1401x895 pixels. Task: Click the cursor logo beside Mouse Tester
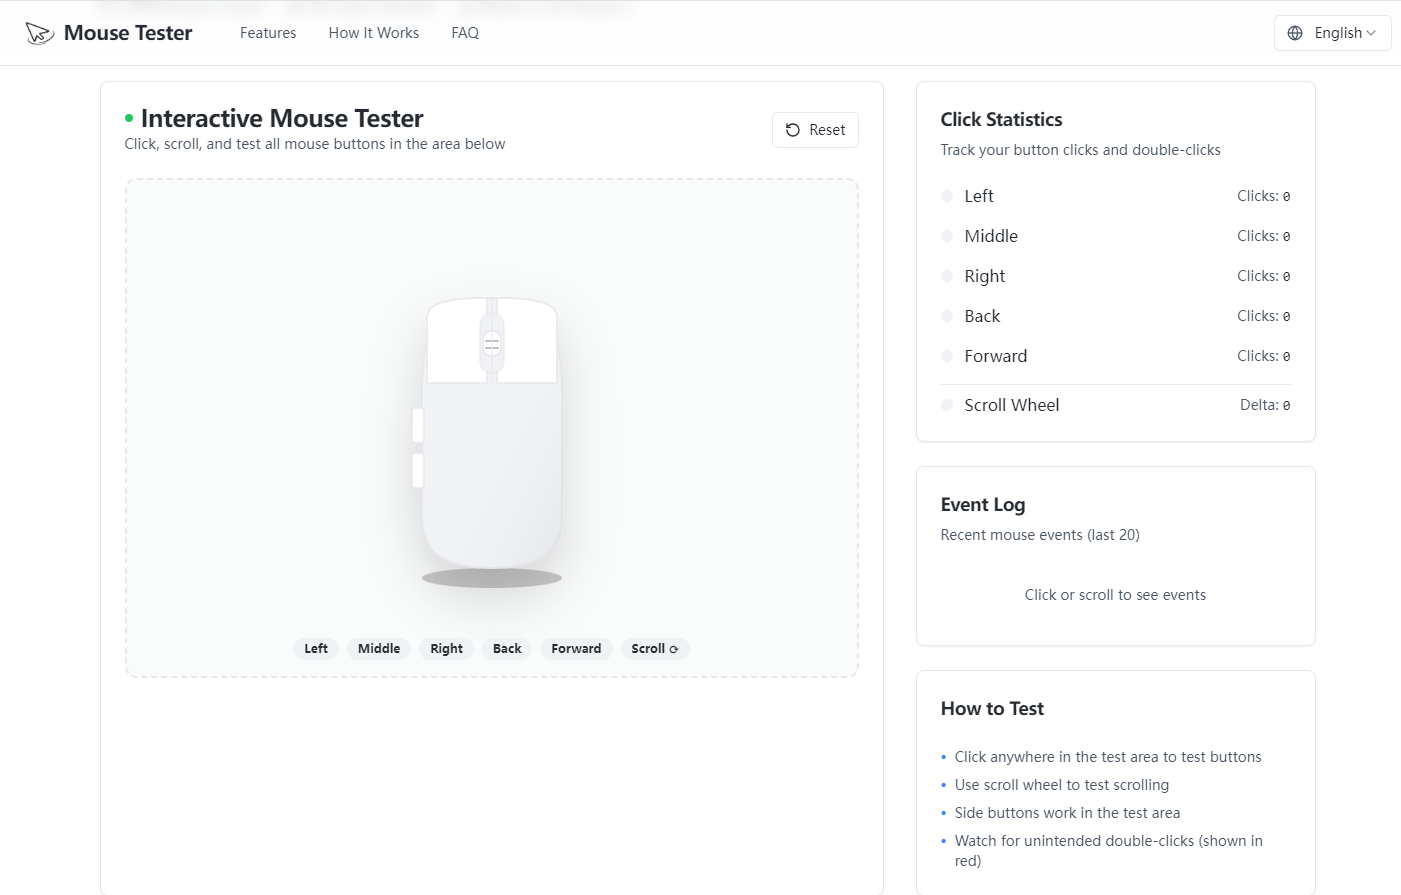[39, 32]
